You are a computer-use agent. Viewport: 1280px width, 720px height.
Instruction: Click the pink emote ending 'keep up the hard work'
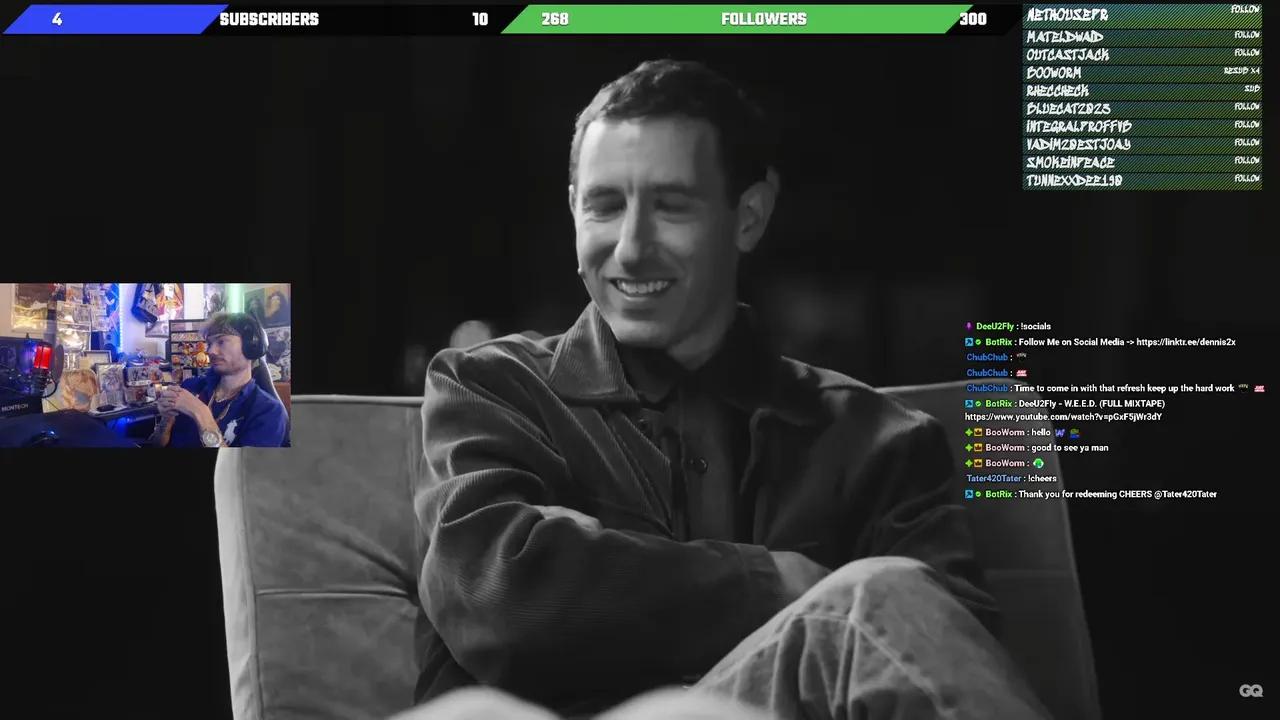pos(1259,388)
